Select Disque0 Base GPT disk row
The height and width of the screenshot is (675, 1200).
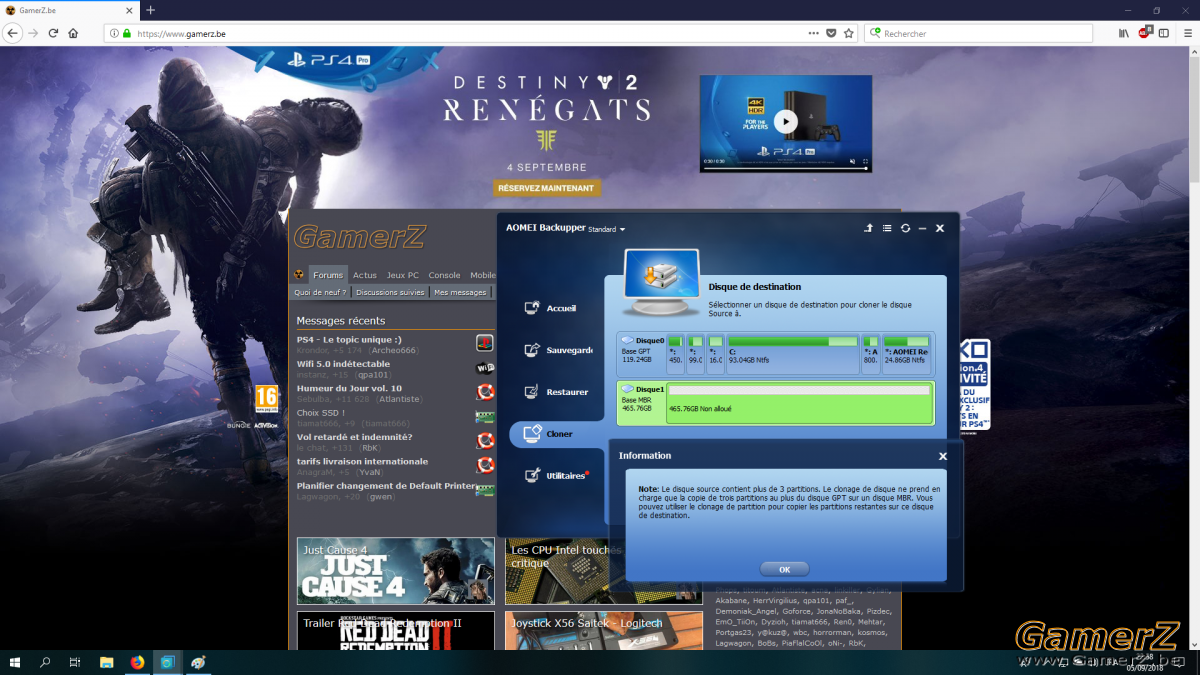776,354
